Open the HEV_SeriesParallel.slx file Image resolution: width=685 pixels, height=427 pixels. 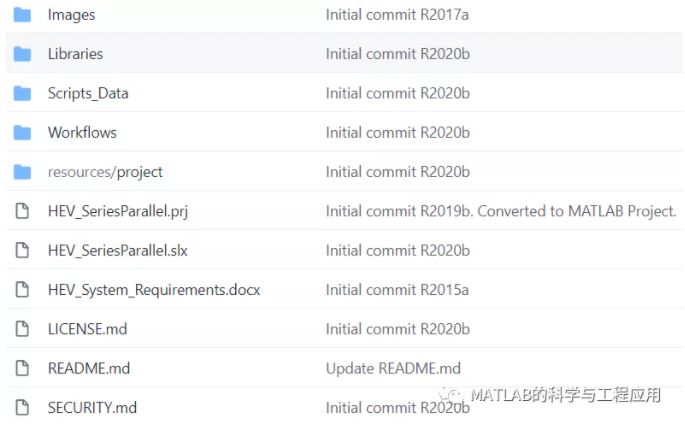[118, 251]
